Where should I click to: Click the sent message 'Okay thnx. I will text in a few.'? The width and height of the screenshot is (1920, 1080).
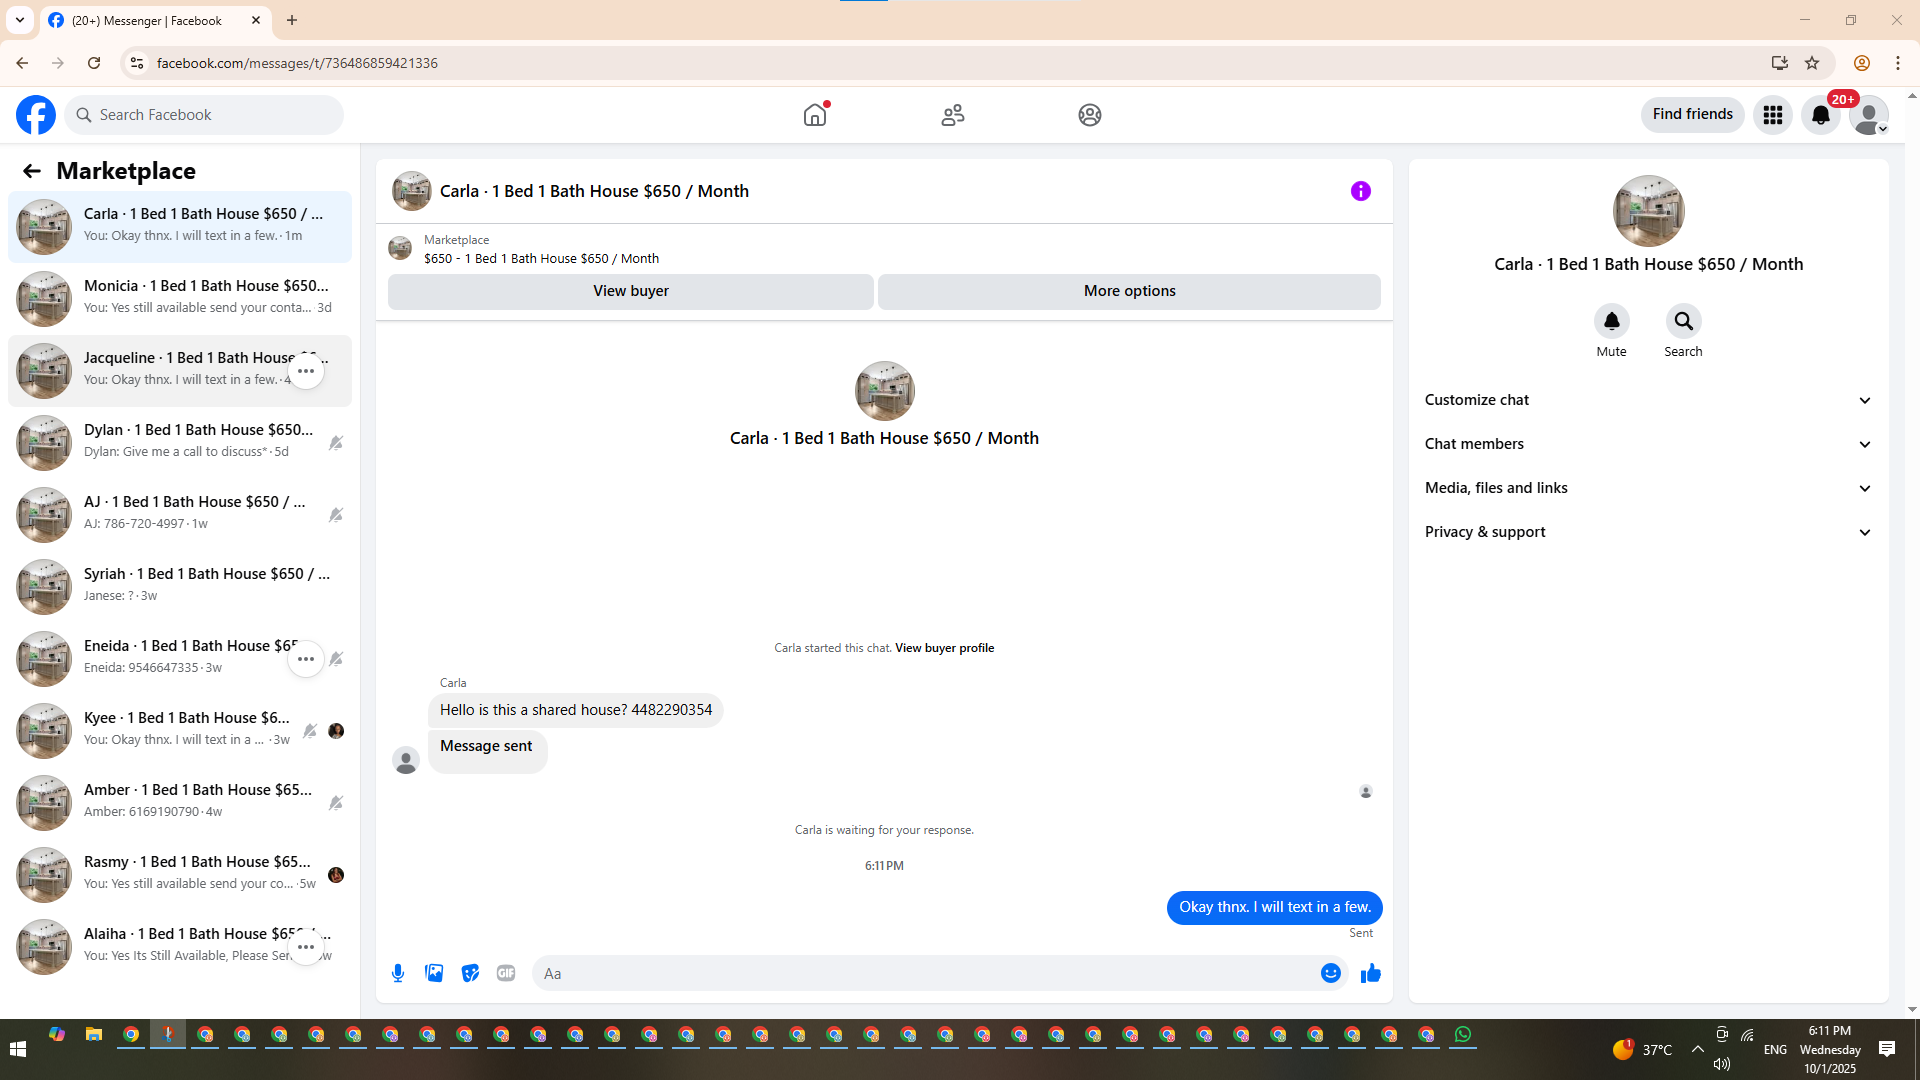(x=1275, y=908)
